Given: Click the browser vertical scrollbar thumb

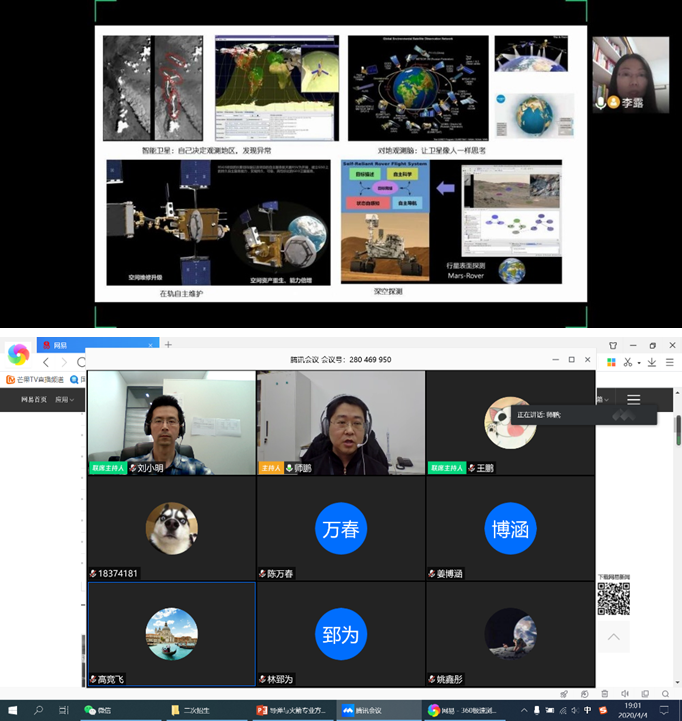Looking at the screenshot, I should pyautogui.click(x=677, y=428).
